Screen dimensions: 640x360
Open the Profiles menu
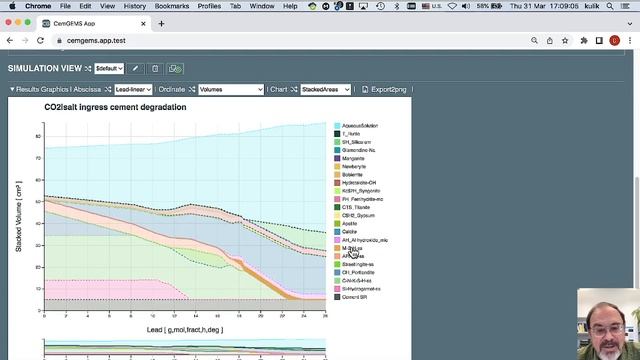point(209,6)
